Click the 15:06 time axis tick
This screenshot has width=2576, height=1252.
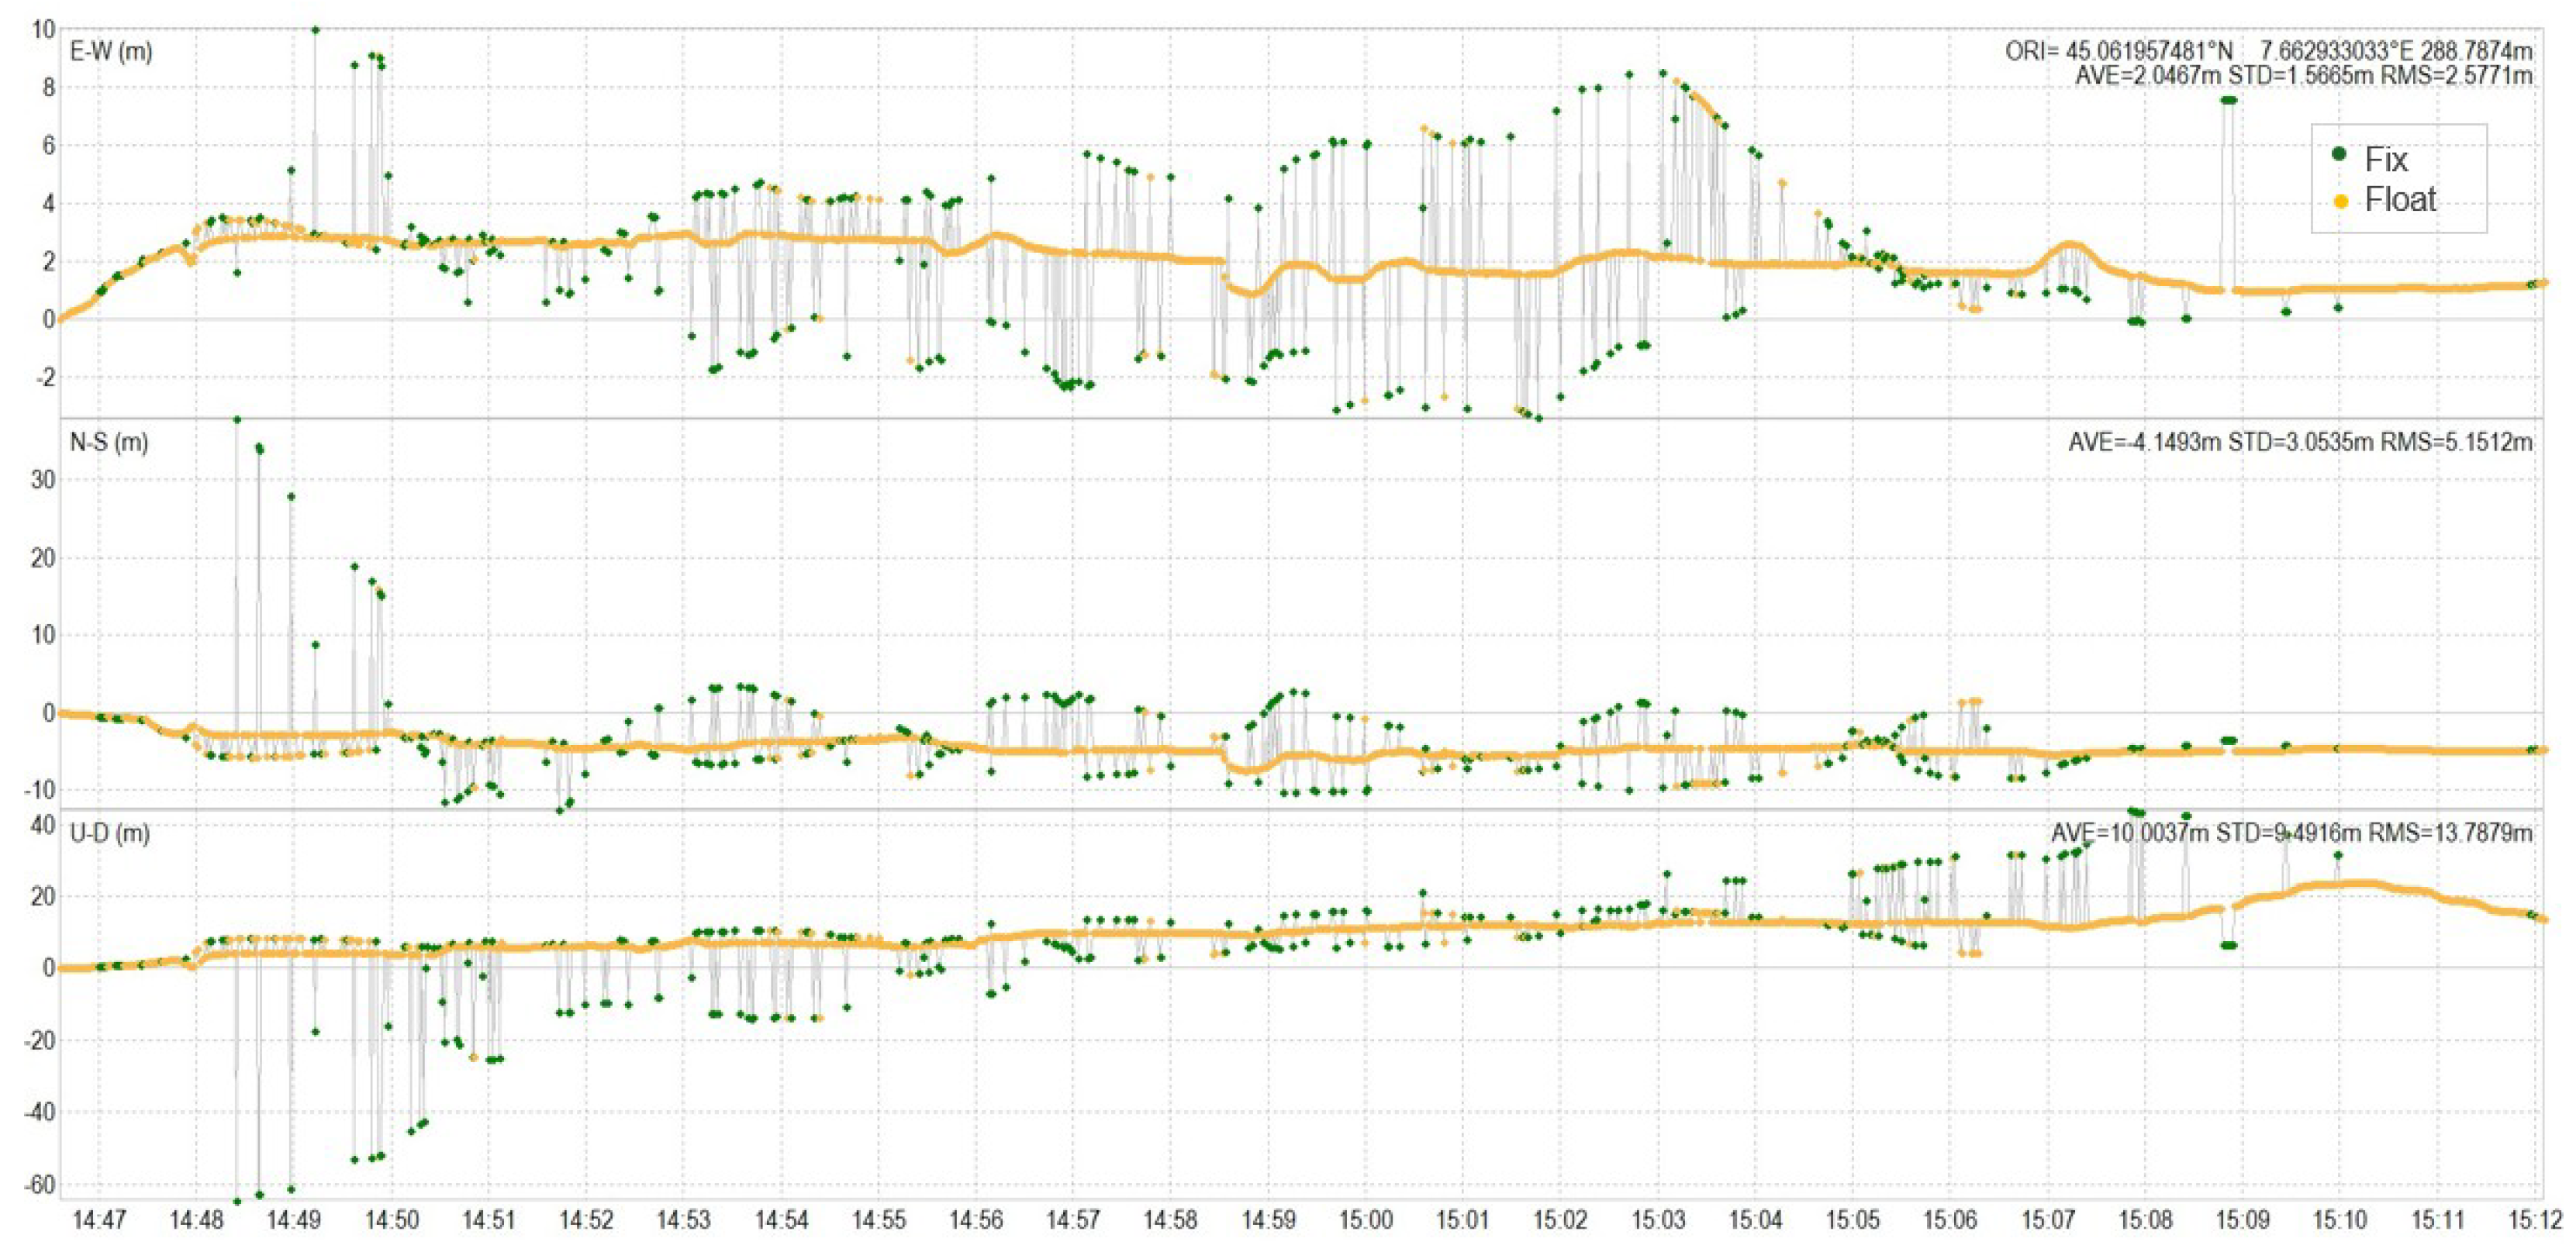(1950, 1221)
